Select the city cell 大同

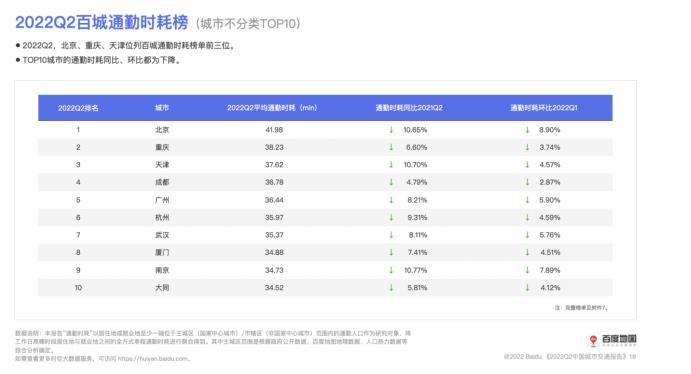(x=162, y=288)
